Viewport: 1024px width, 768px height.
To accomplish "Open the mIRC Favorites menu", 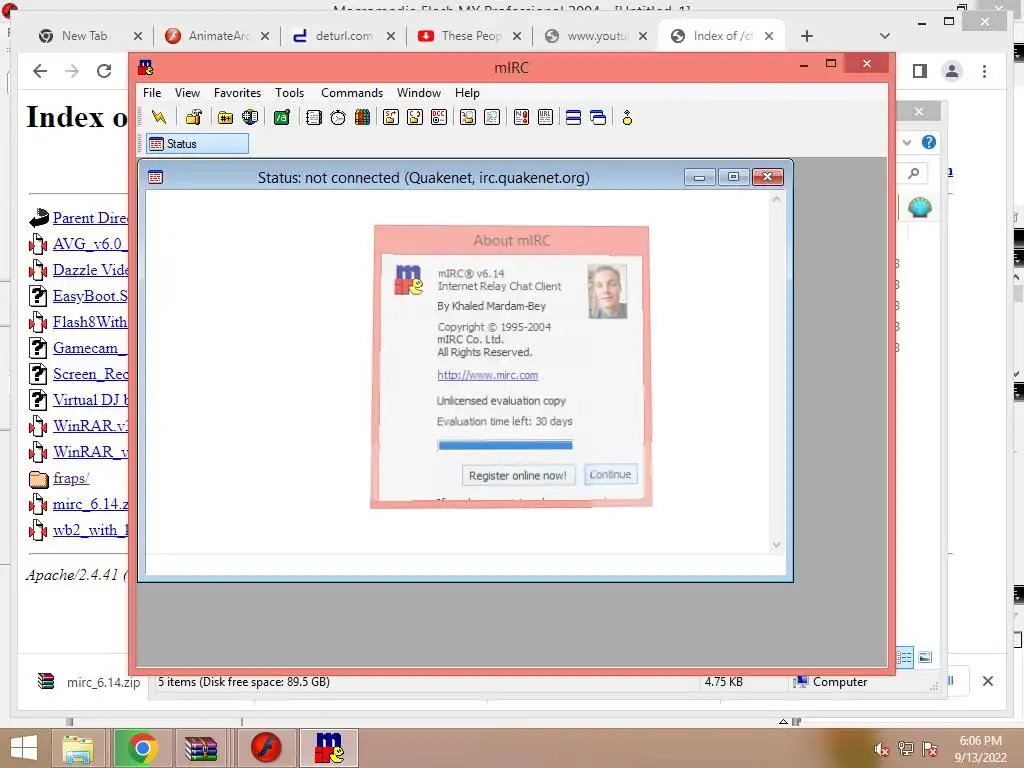I will tap(237, 93).
